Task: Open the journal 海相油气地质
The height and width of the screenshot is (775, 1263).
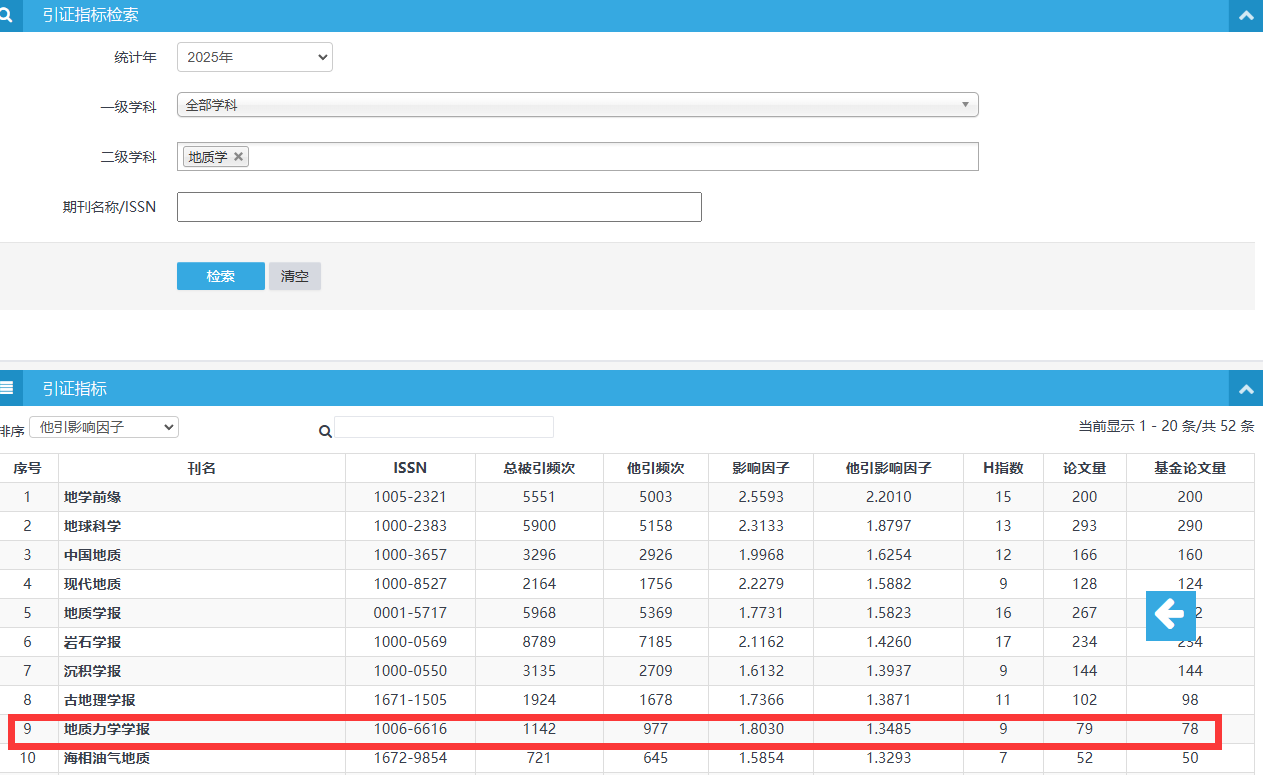Action: tap(107, 758)
